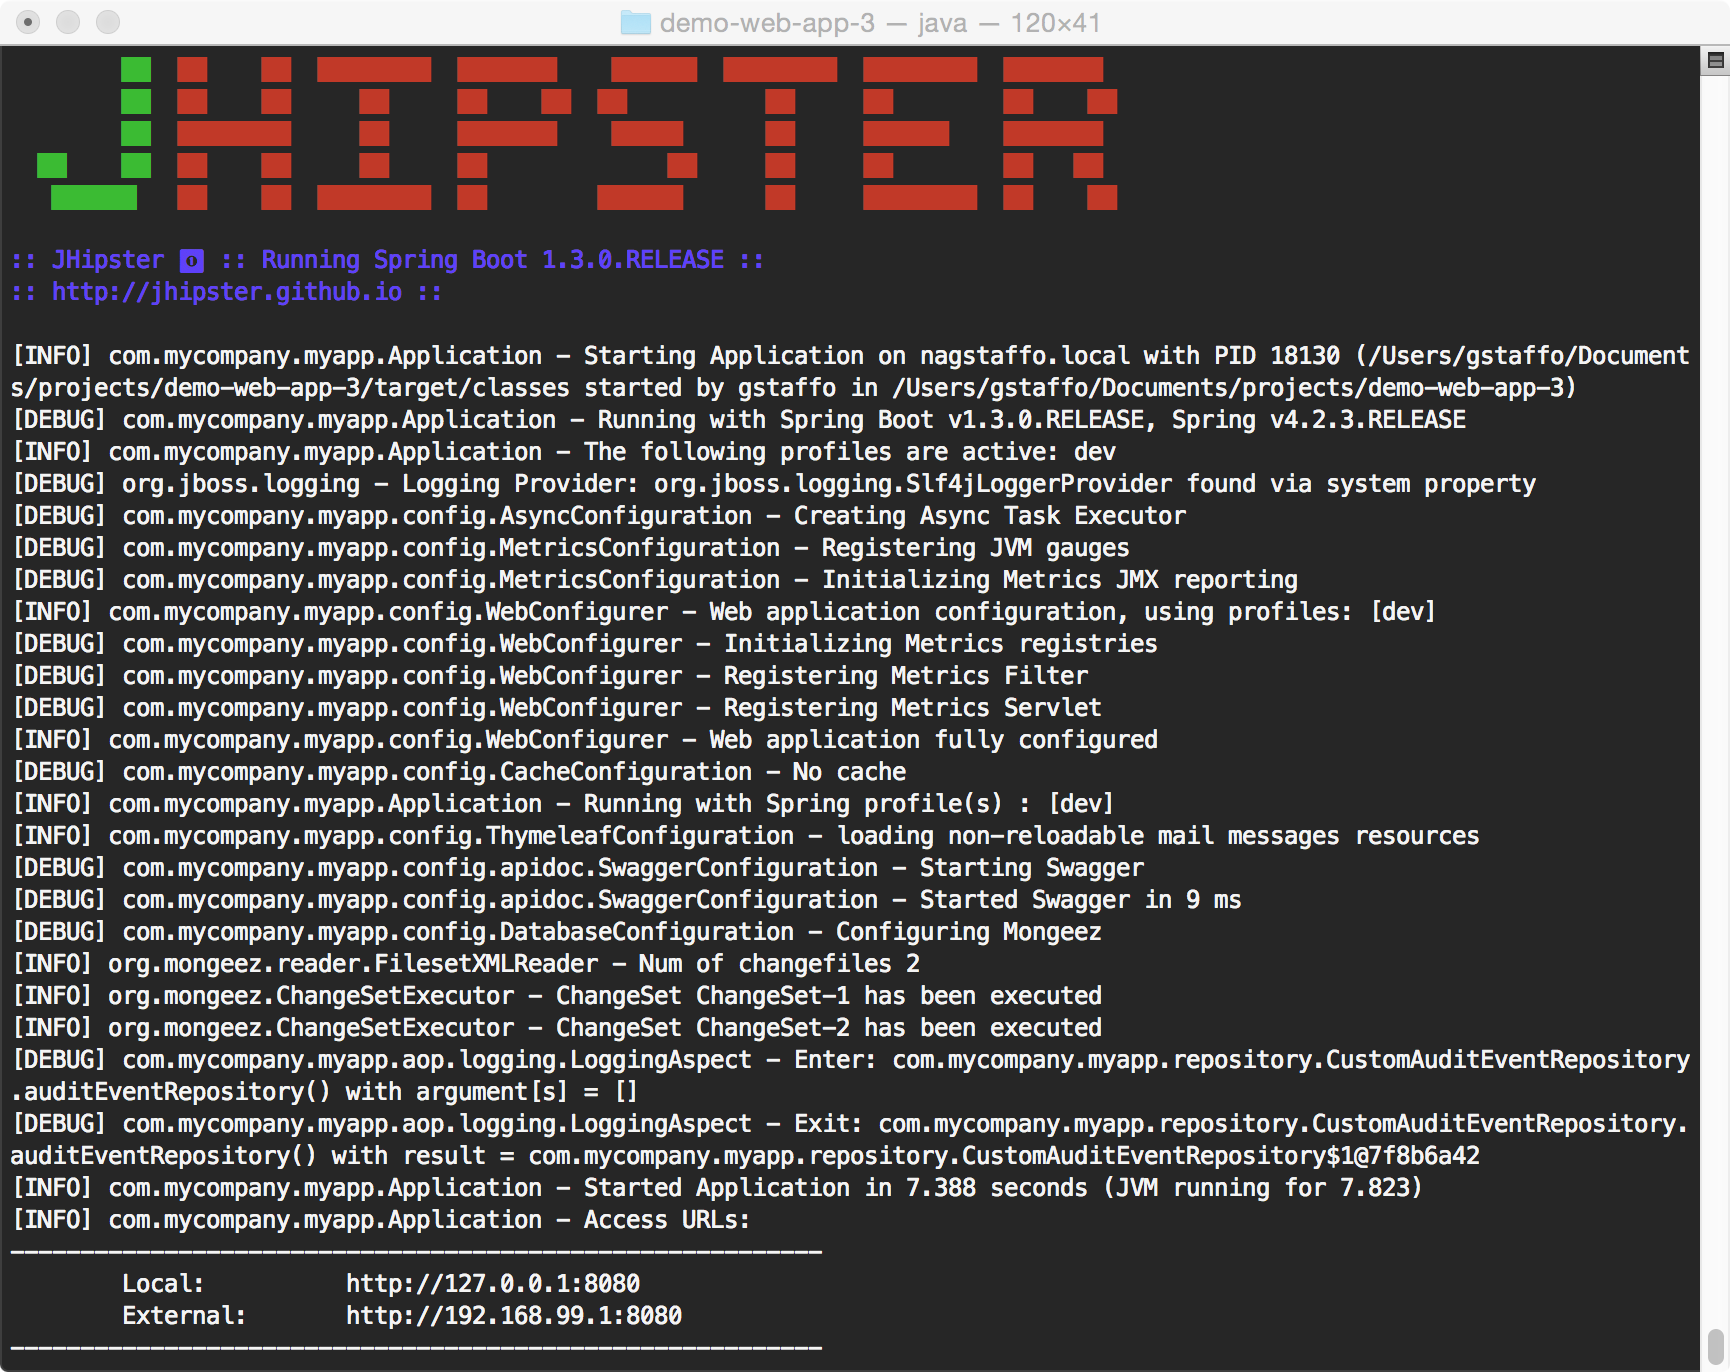Click 'org.jboss.logging.Slf4jLoggerProvider' in the log
Image resolution: width=1730 pixels, height=1372 pixels.
coord(913,484)
